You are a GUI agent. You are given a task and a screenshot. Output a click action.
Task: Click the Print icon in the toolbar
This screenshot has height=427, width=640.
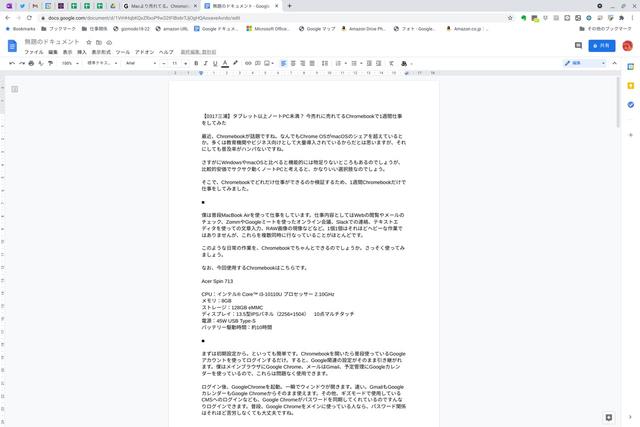coord(31,63)
